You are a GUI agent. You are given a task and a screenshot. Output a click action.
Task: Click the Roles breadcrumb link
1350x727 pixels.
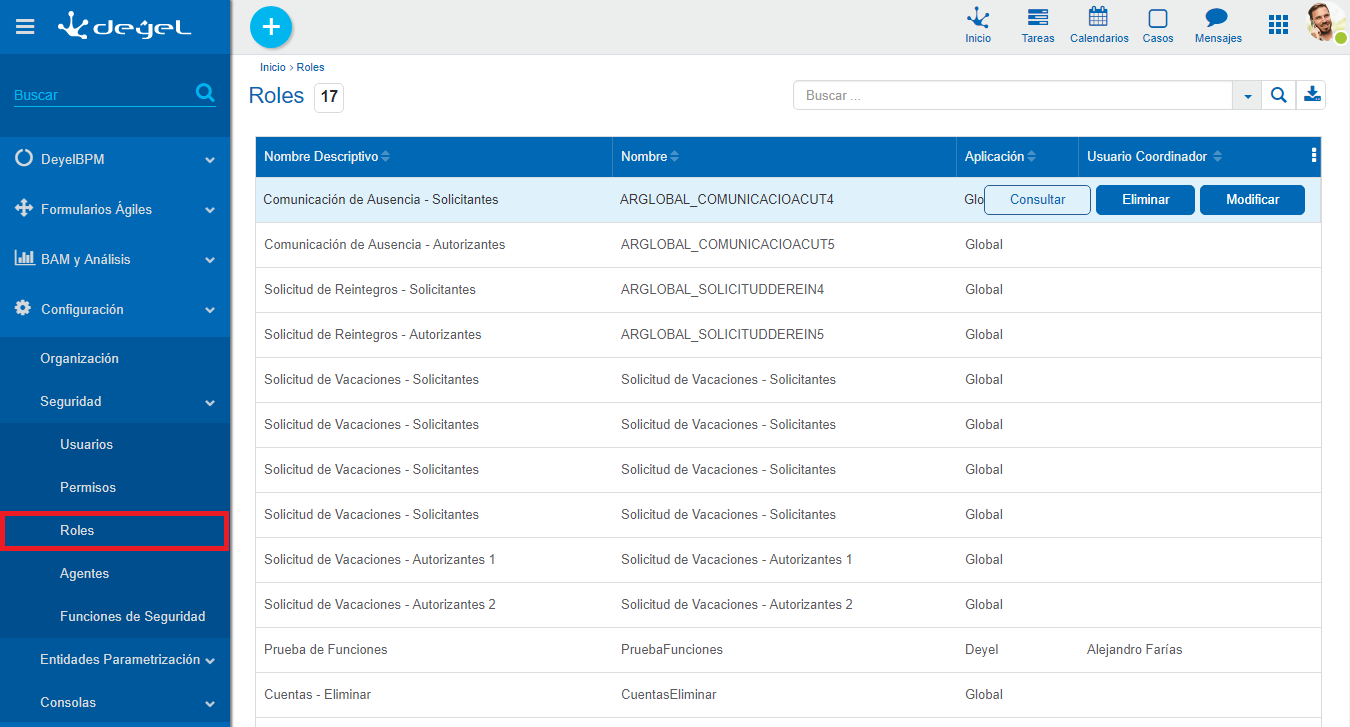(x=310, y=67)
